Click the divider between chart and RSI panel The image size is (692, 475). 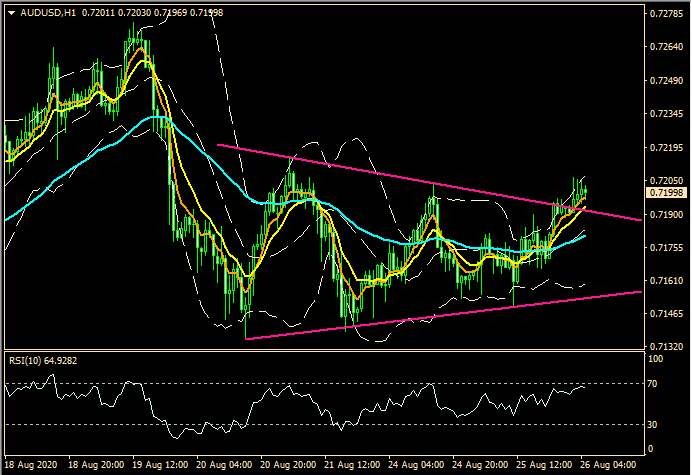(x=320, y=352)
